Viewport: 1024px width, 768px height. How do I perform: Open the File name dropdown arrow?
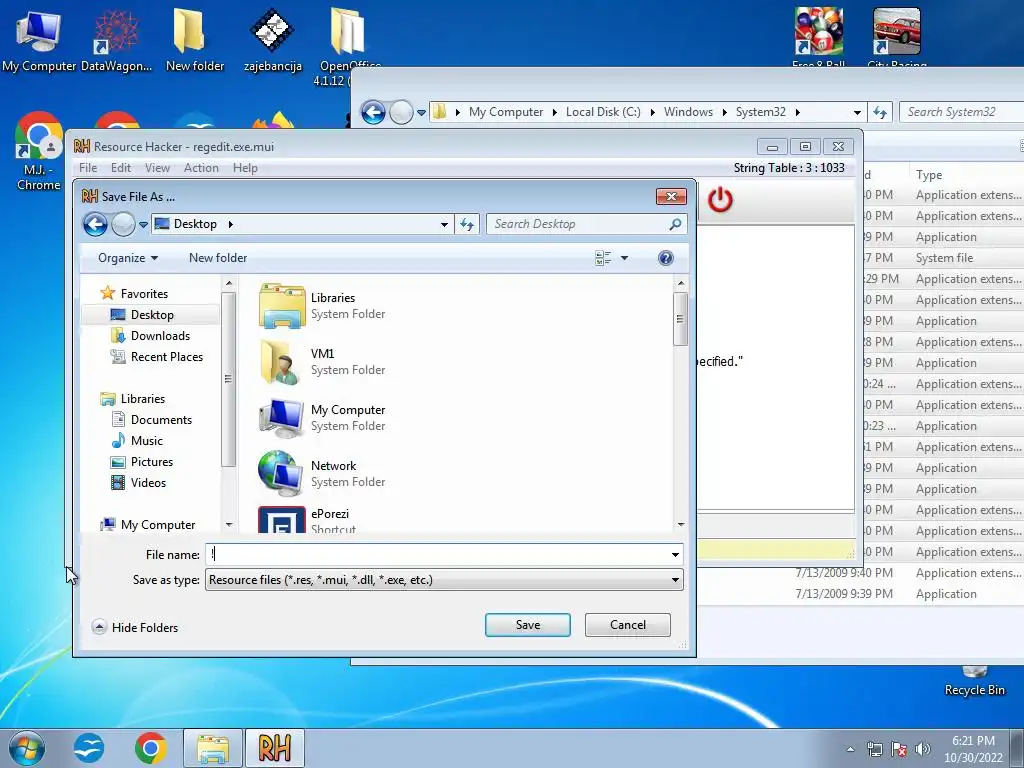pos(675,555)
